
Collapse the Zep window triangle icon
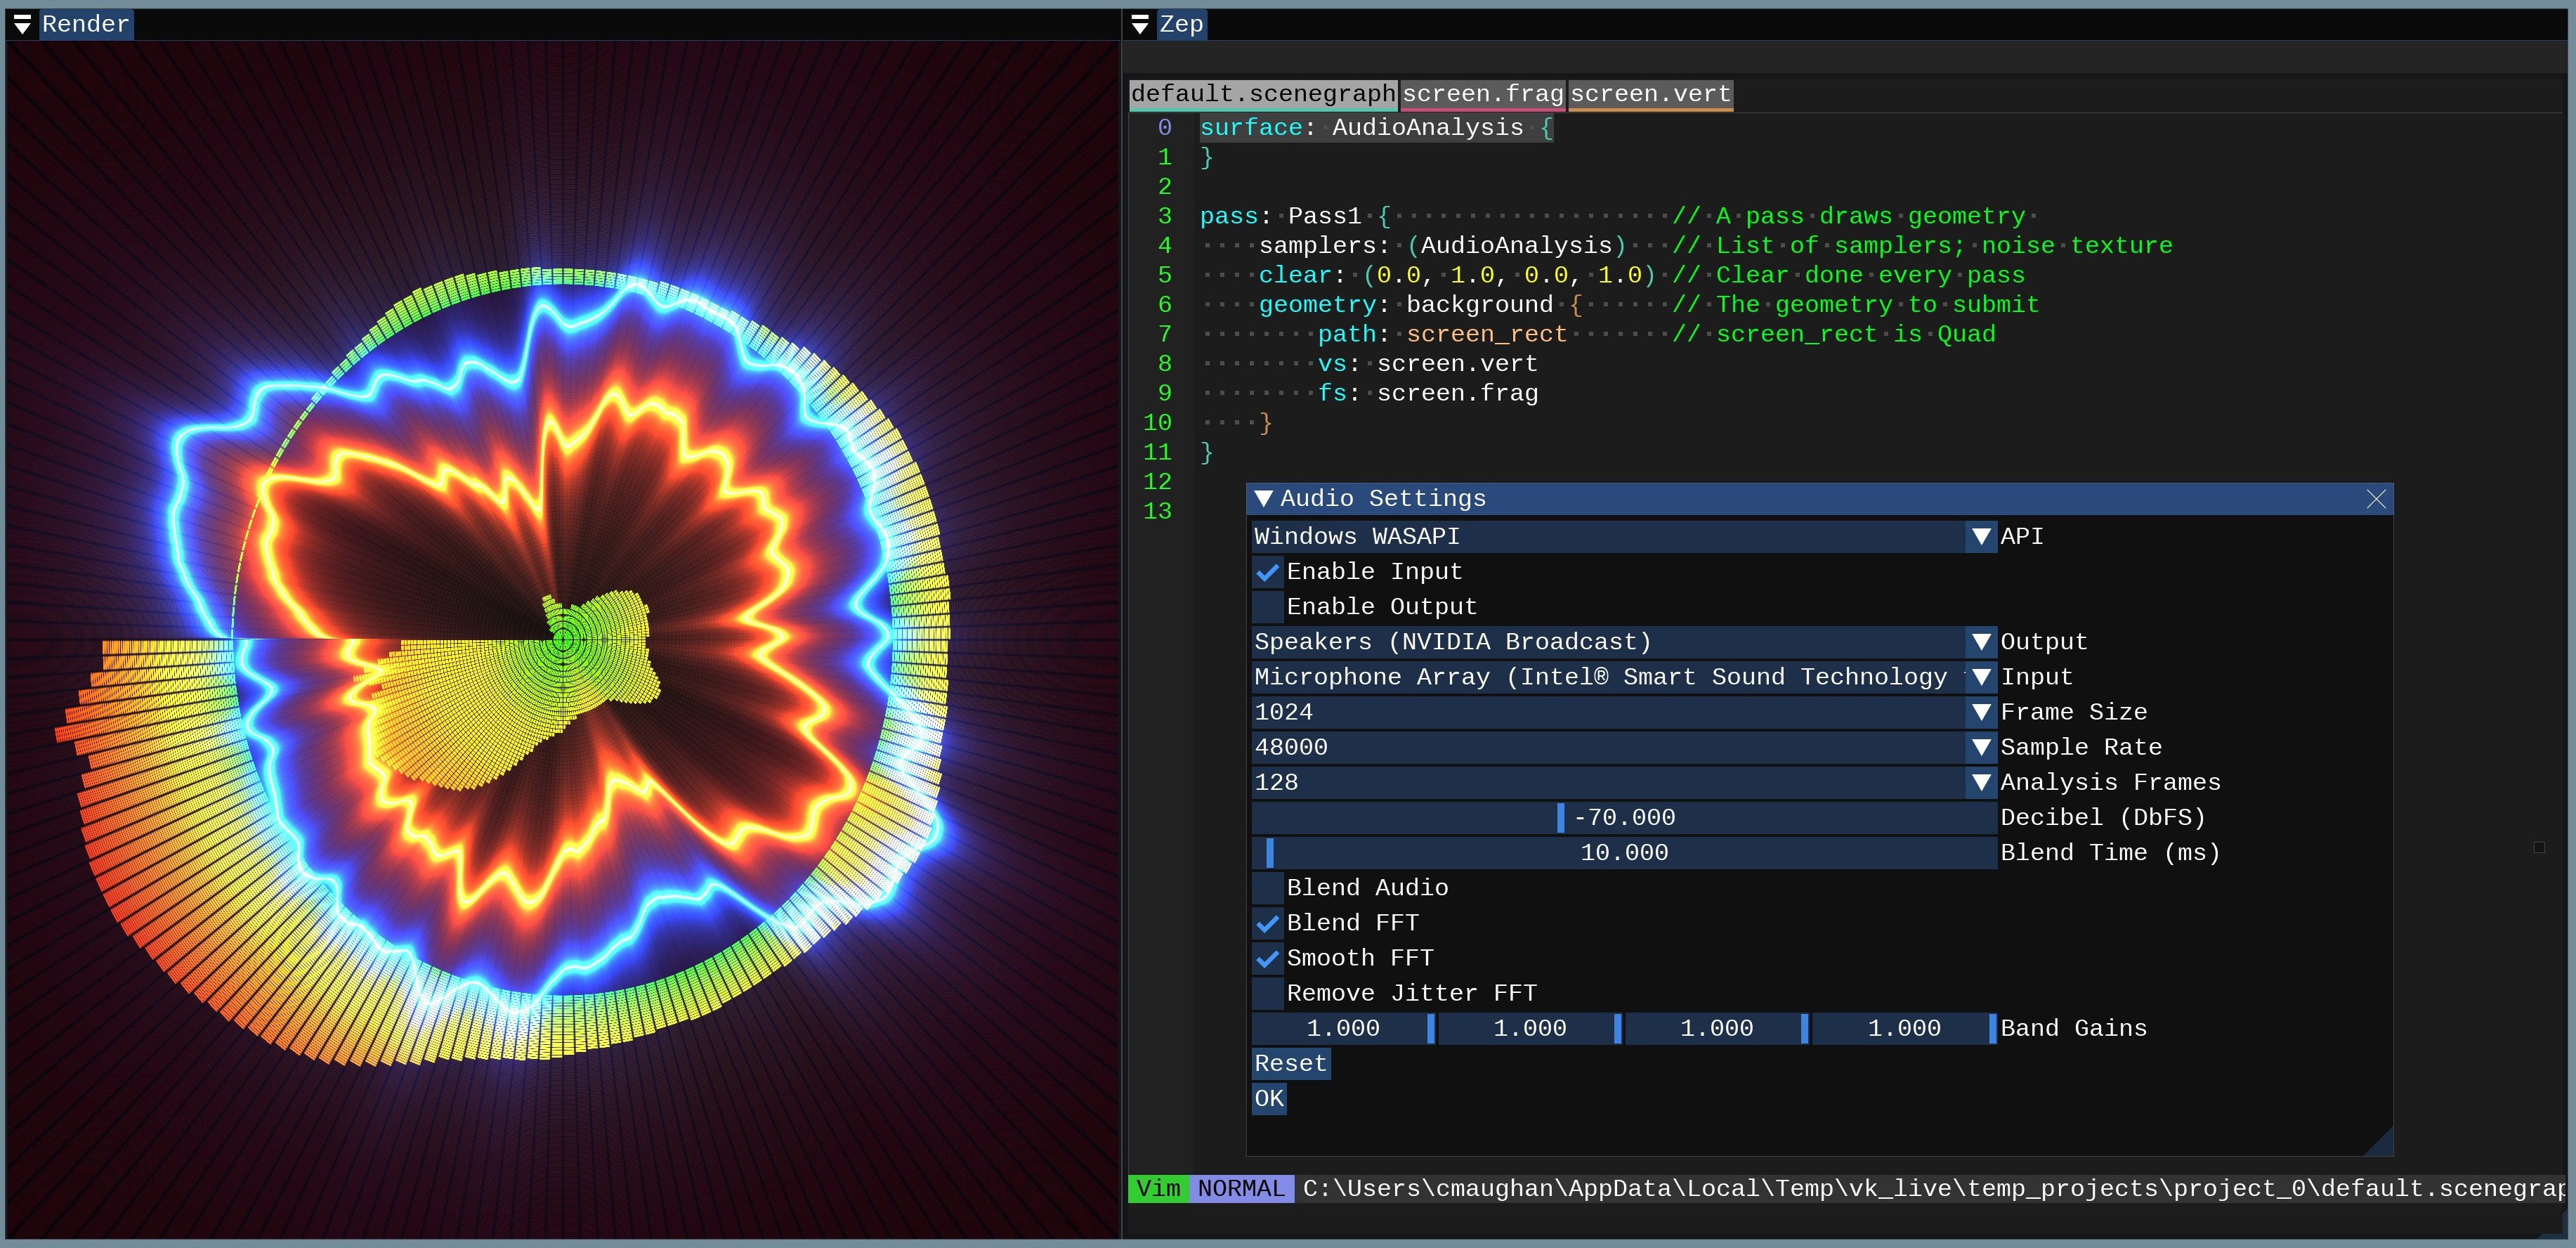point(1139,24)
